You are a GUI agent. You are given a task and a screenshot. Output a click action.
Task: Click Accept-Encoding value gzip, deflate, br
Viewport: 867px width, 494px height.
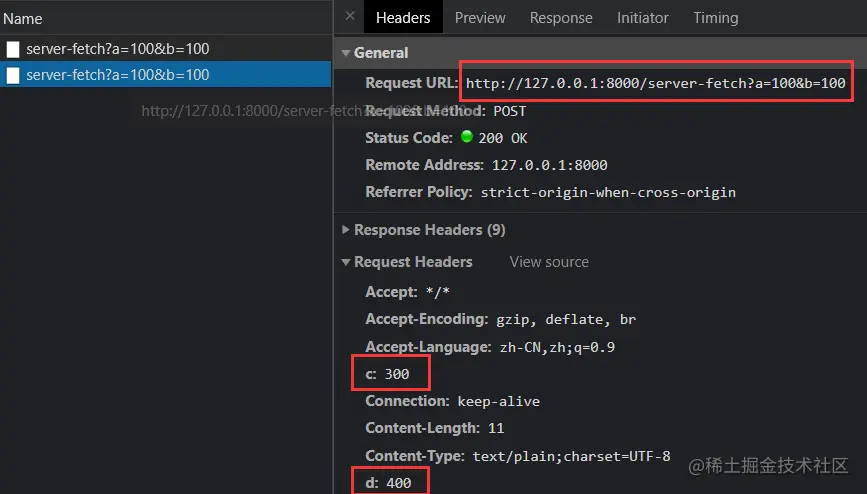point(566,320)
